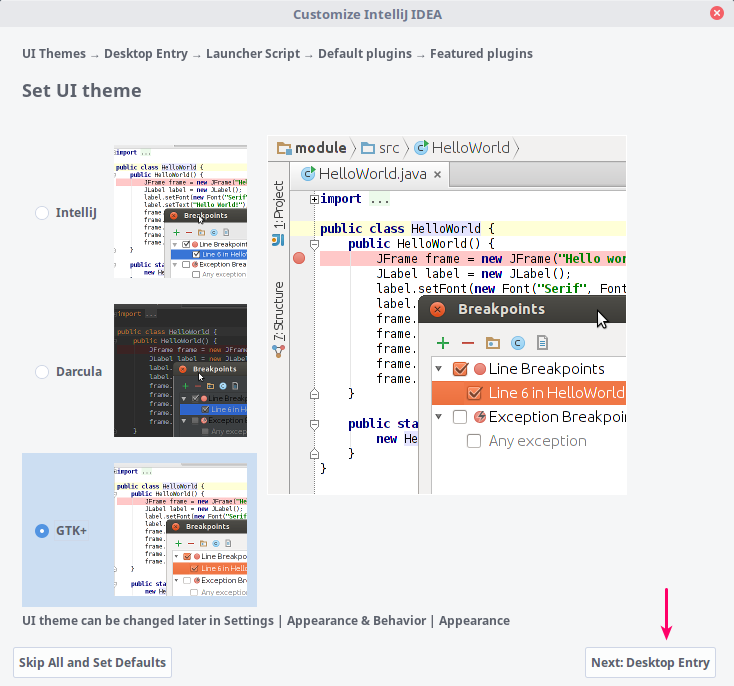Toggle the Line Breakpoints checkbox in large preview
734x686 pixels.
coord(460,369)
